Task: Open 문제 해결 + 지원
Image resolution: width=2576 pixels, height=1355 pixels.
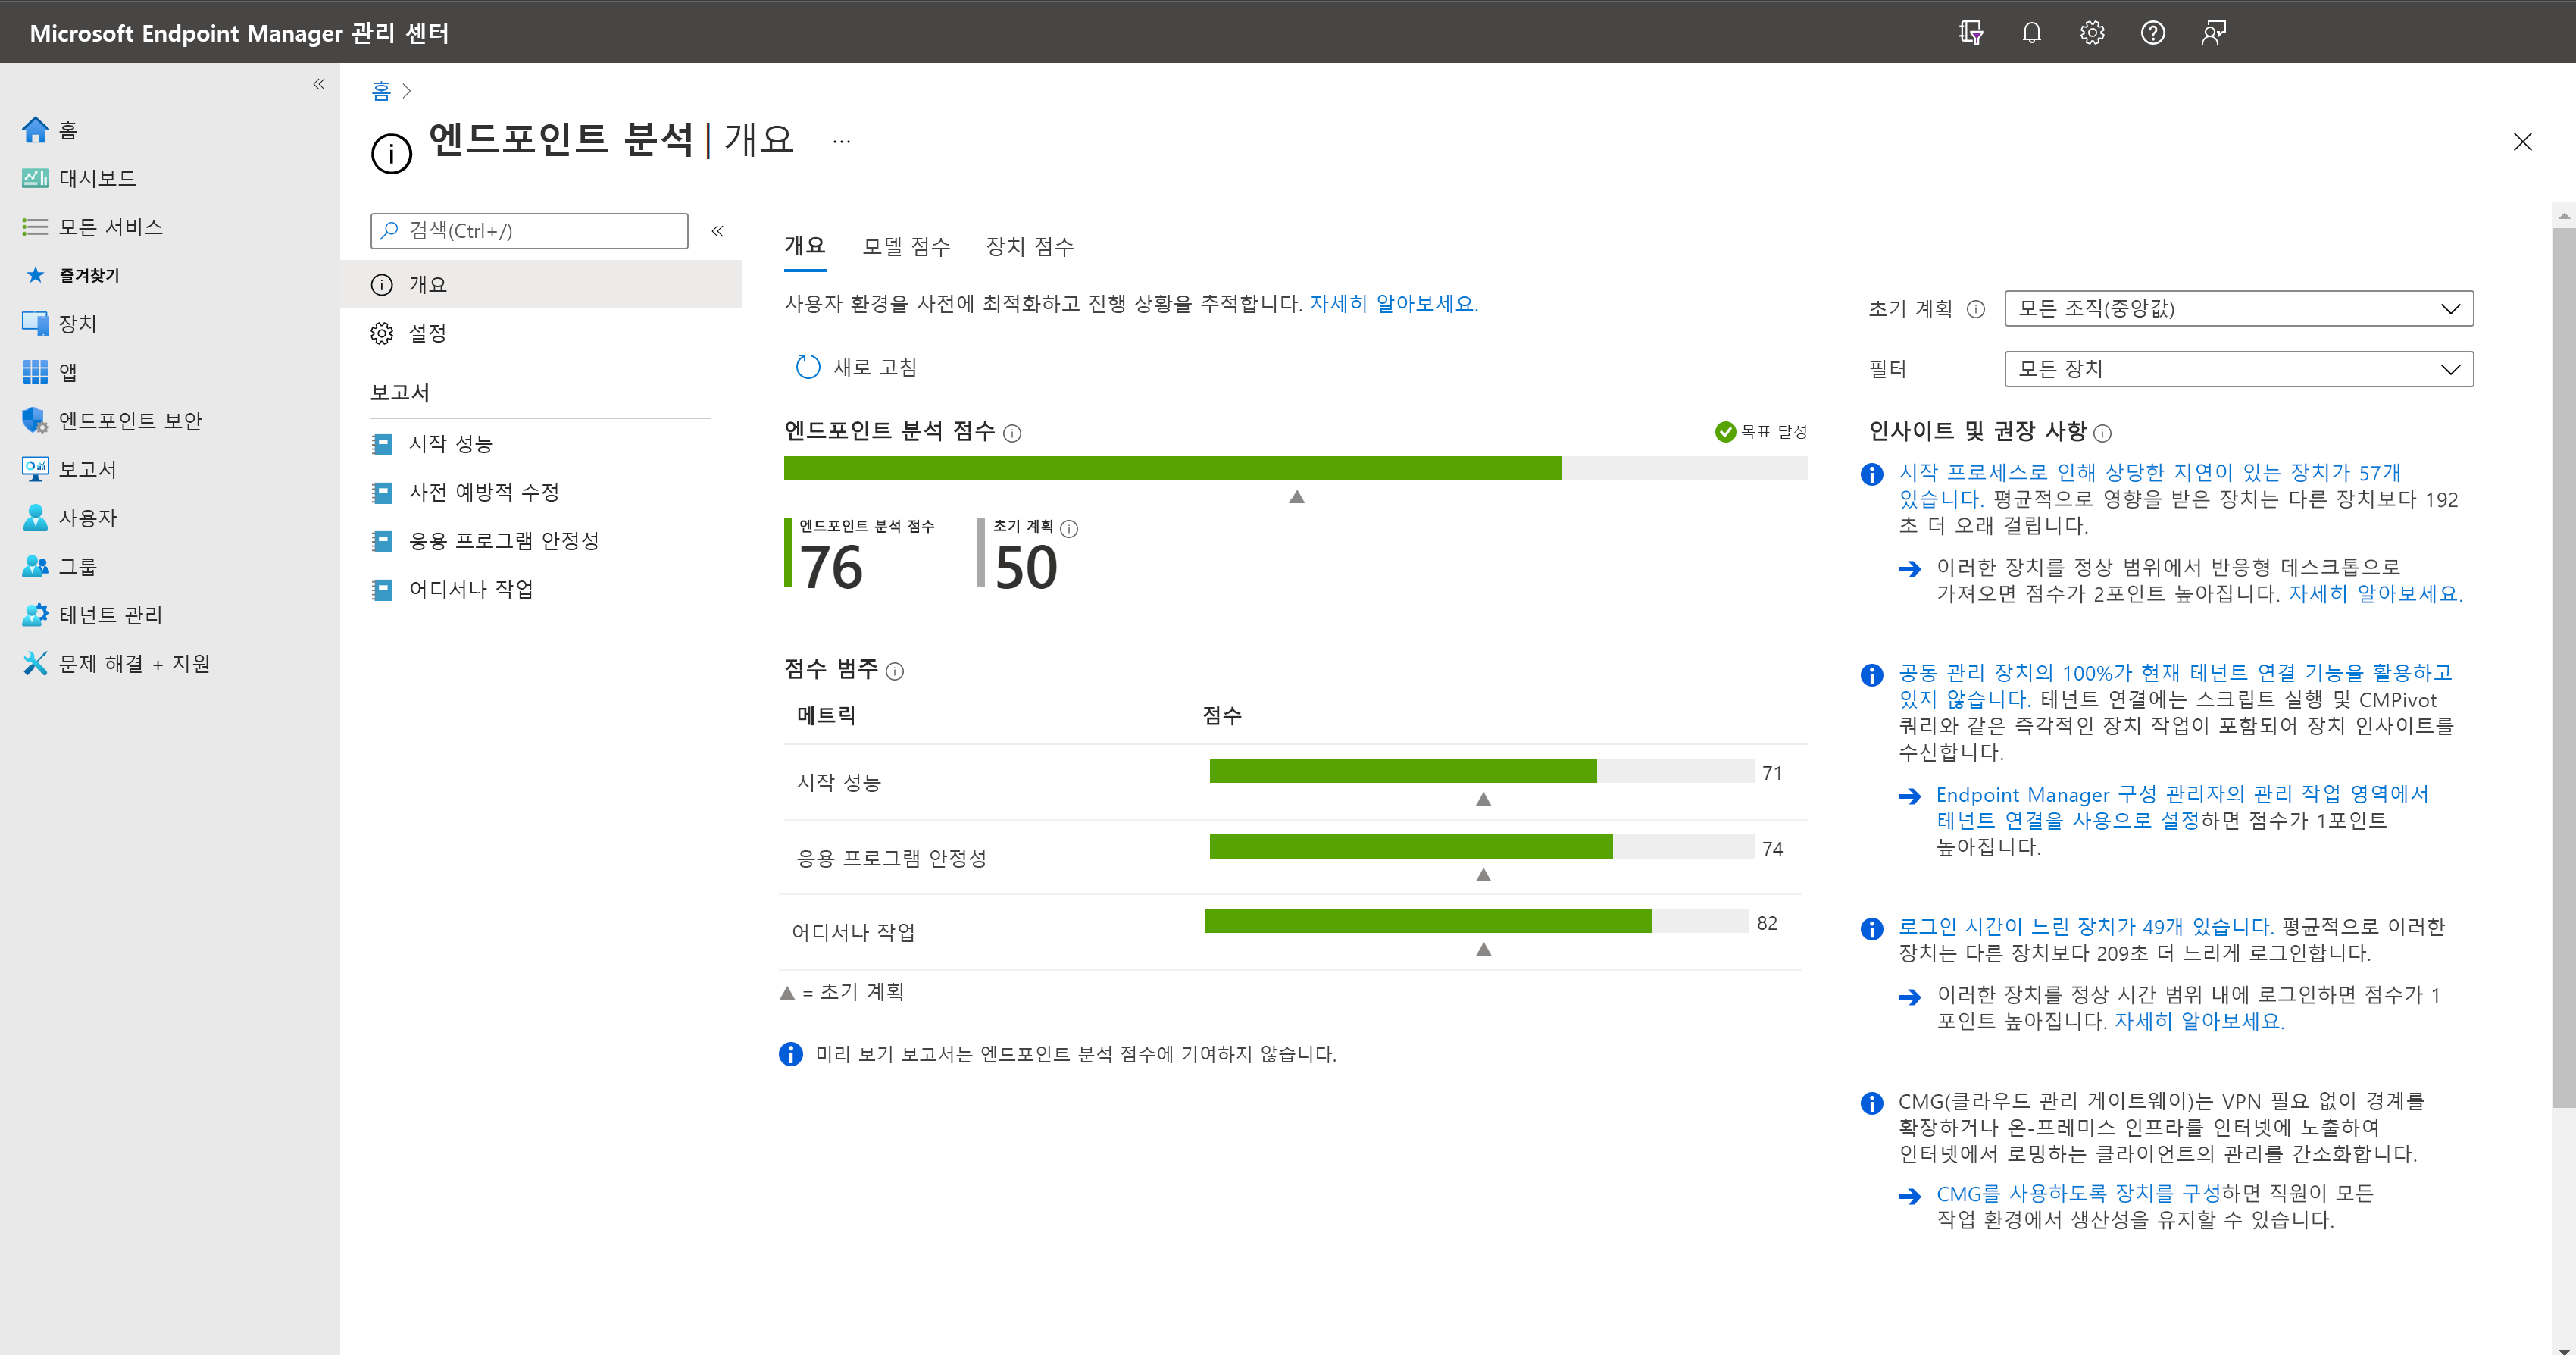Action: point(116,663)
